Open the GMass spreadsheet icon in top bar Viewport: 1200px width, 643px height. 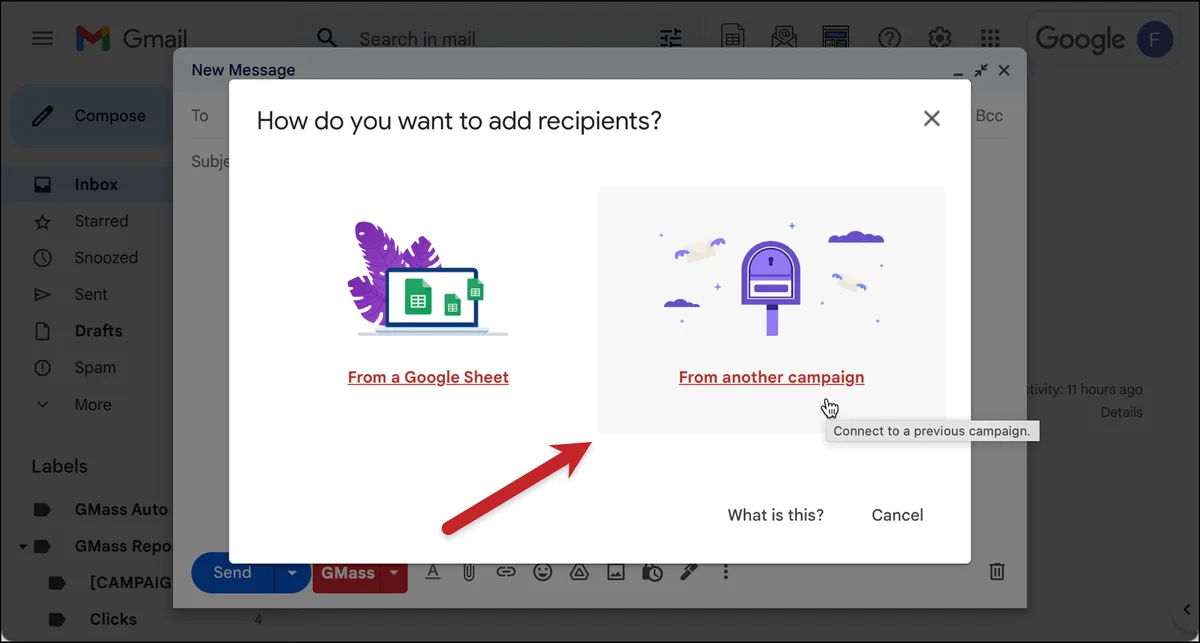[x=733, y=39]
